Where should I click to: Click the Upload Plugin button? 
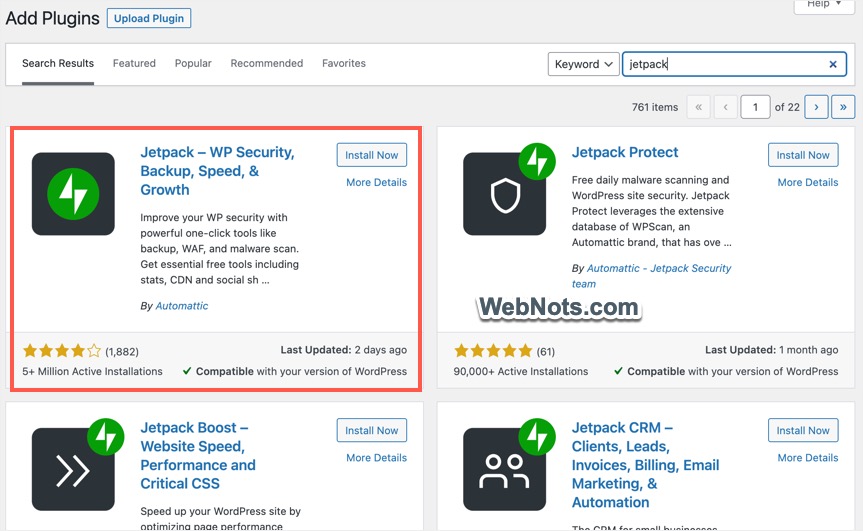(149, 18)
